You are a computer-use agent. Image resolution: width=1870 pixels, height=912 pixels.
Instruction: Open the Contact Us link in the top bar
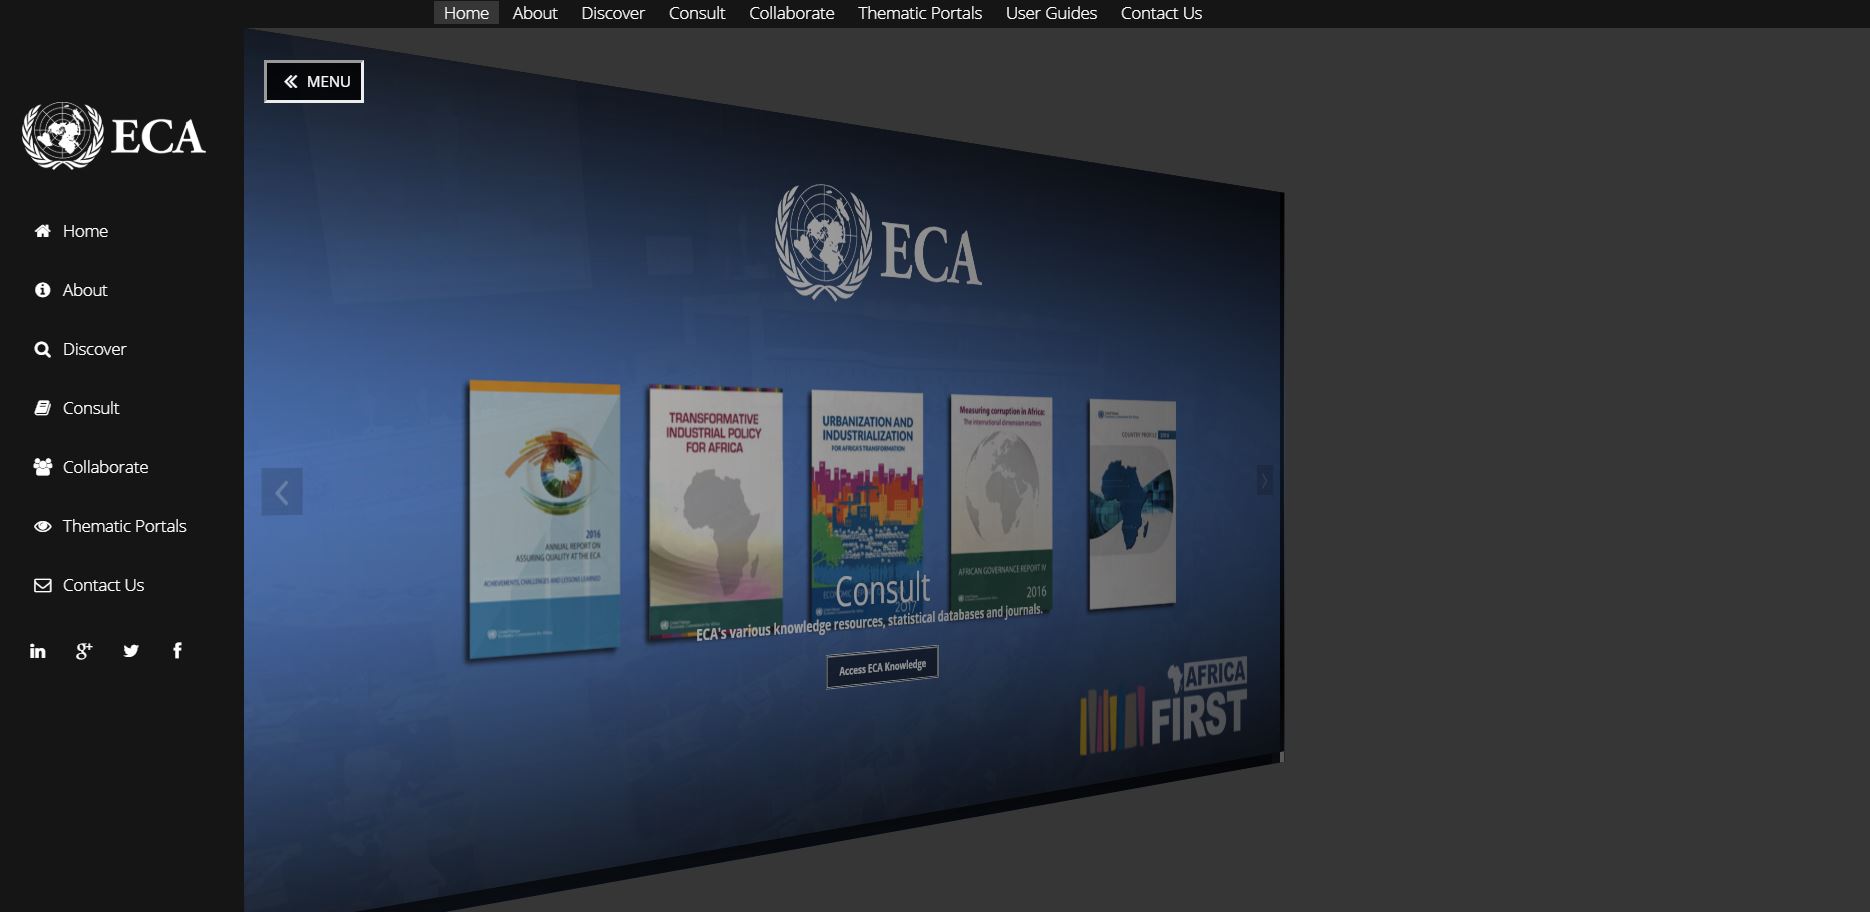pyautogui.click(x=1160, y=13)
